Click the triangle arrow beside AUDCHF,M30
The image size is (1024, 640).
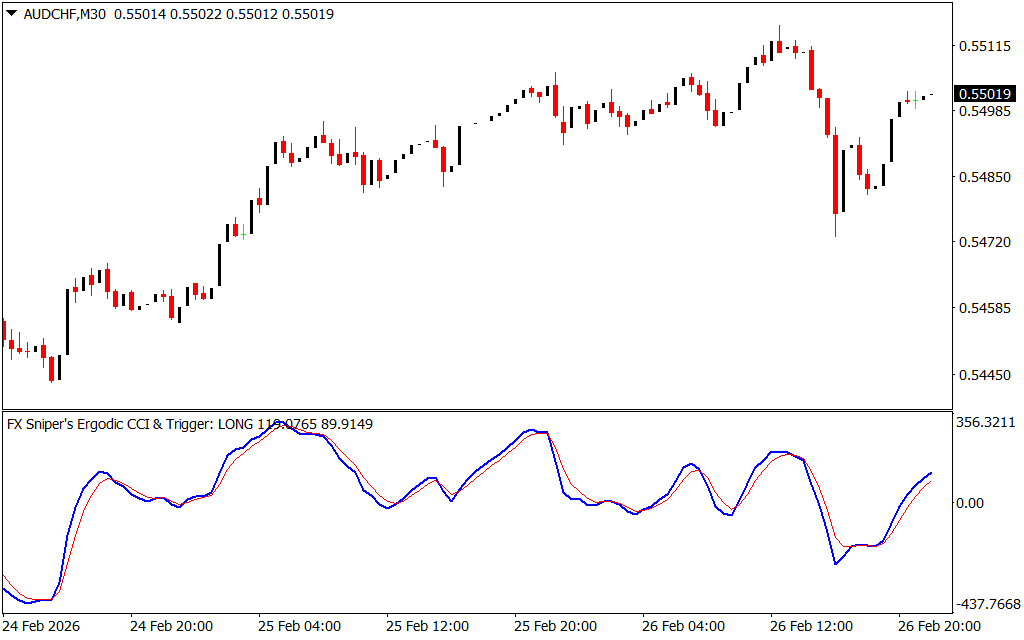click(x=11, y=14)
